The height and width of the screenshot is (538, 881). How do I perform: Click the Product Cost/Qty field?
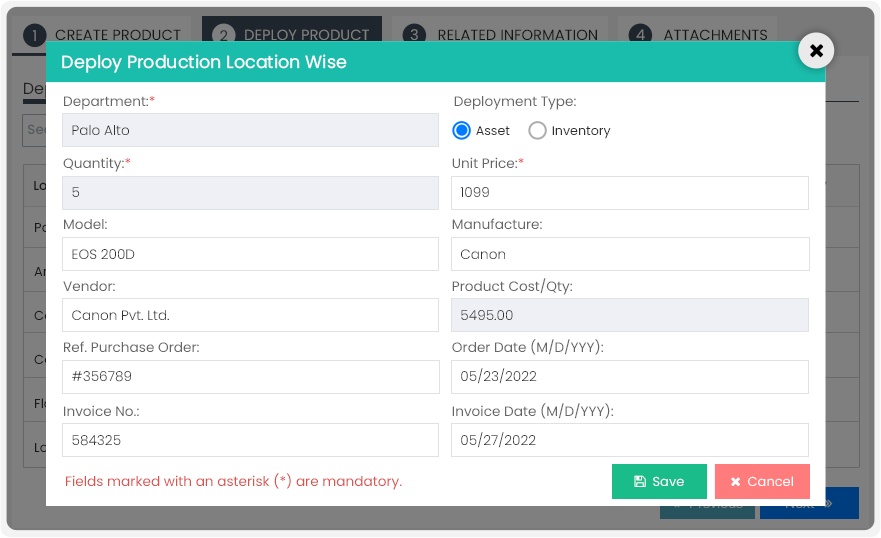[630, 315]
